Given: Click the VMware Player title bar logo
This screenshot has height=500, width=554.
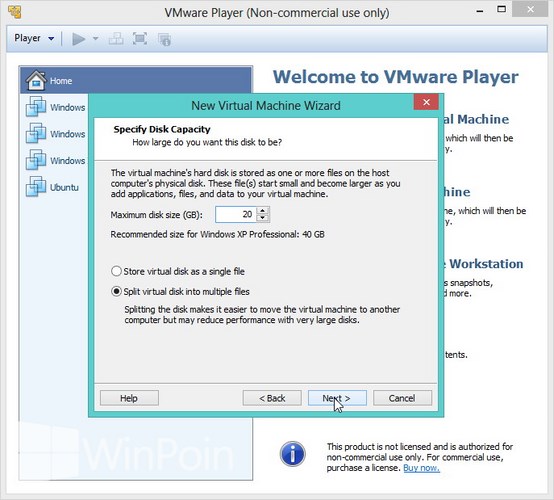Looking at the screenshot, I should [x=15, y=12].
